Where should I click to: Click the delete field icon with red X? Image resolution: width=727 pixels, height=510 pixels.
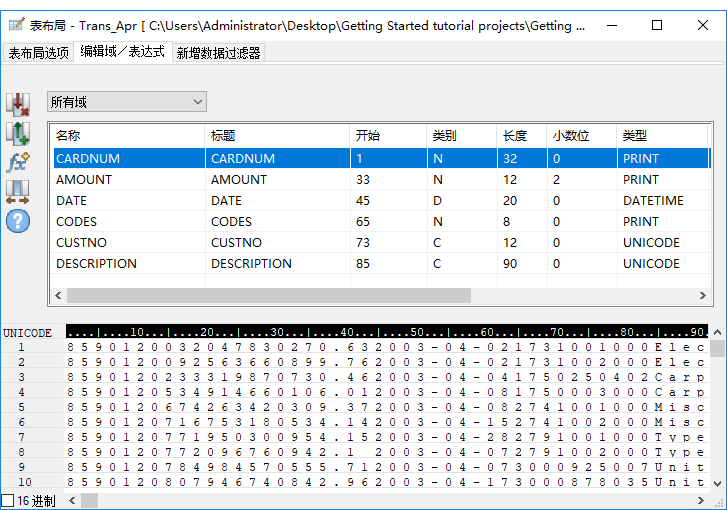coord(18,103)
